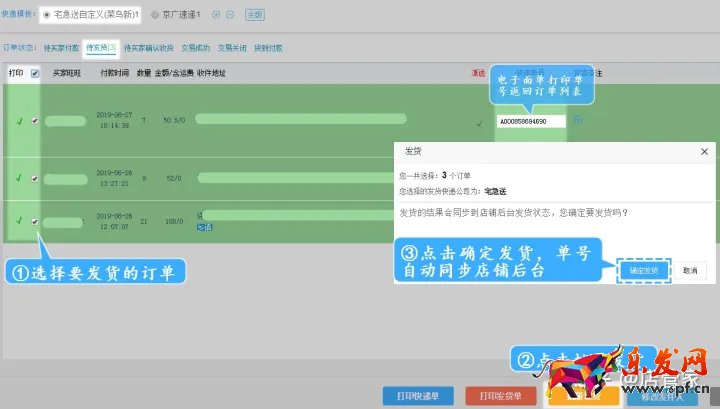Viewport: 720px width, 409px height.
Task: Uncheck the third order row checkbox
Action: click(x=36, y=222)
